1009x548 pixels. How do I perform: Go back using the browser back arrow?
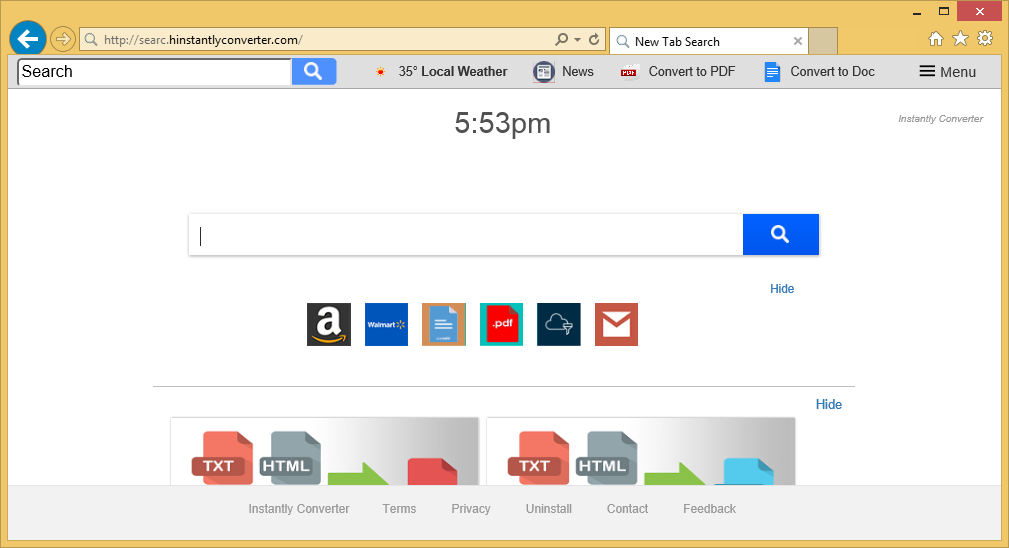[x=28, y=39]
